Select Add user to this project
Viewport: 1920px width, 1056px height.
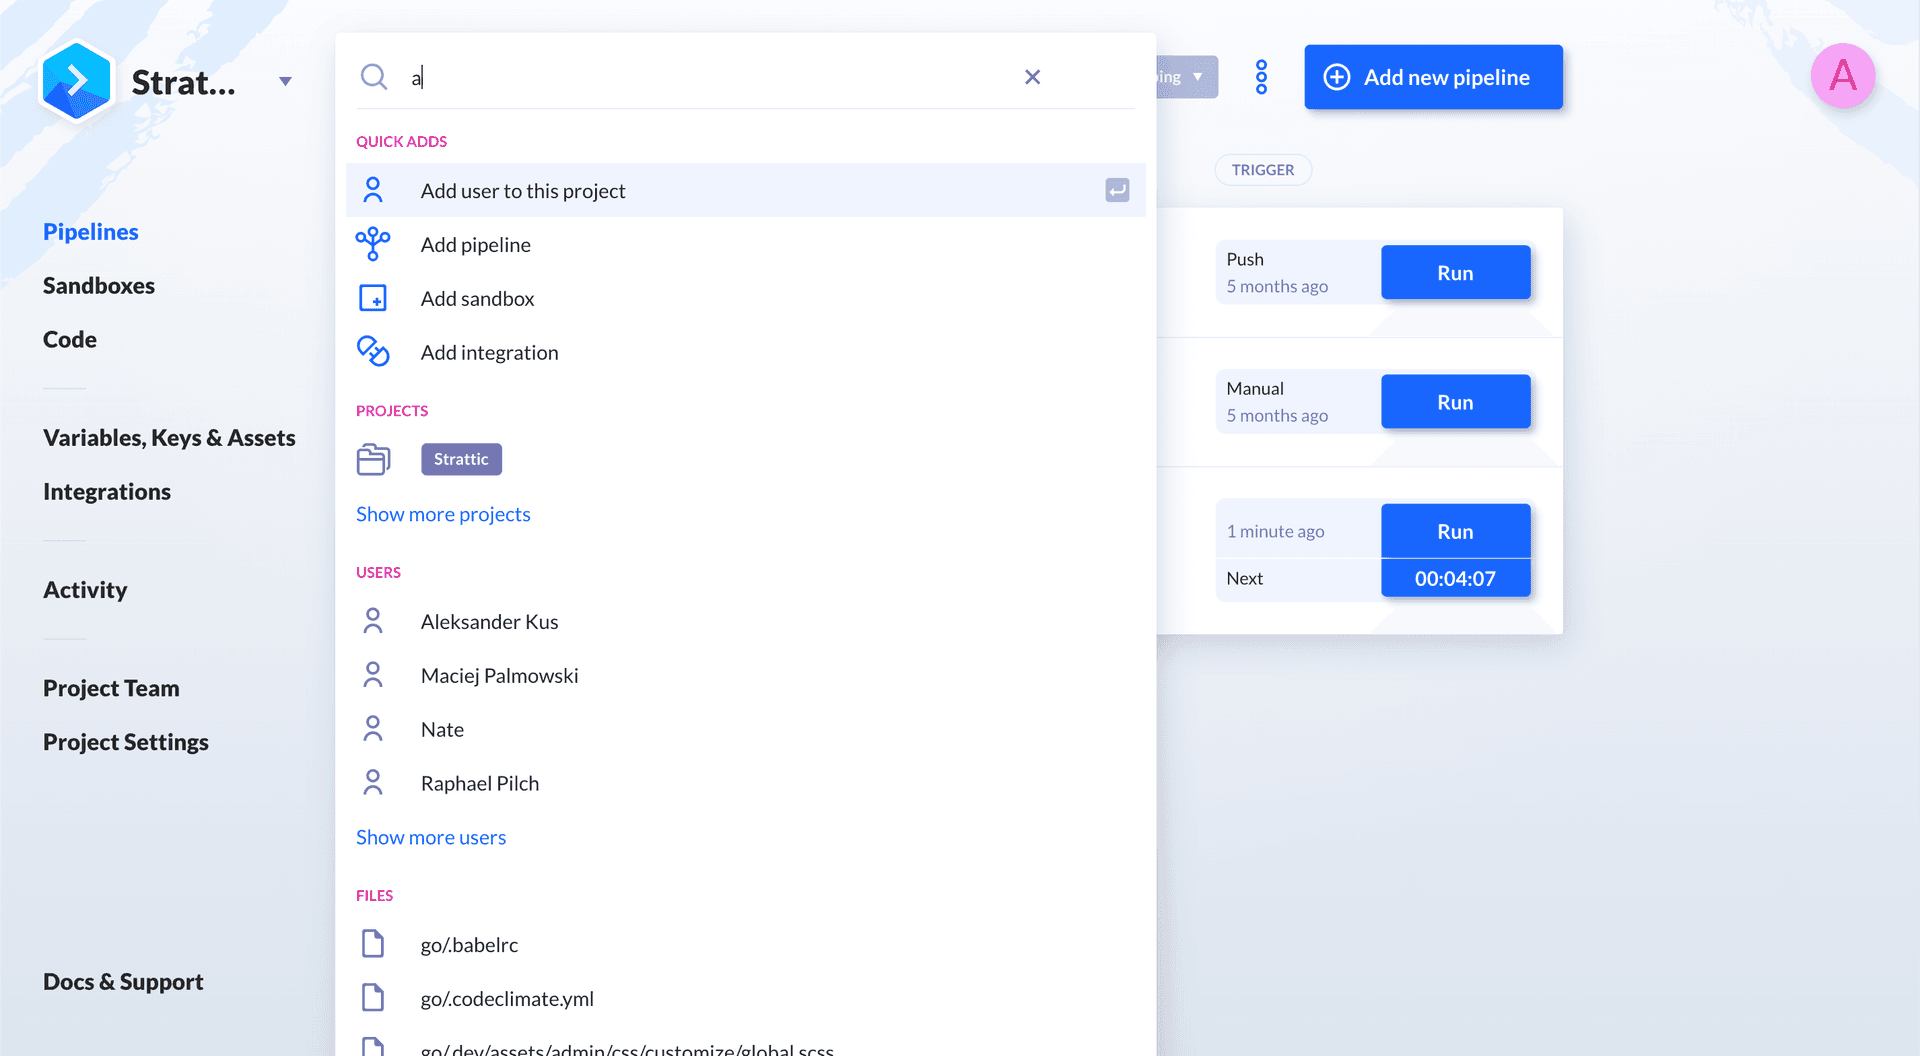pos(523,191)
